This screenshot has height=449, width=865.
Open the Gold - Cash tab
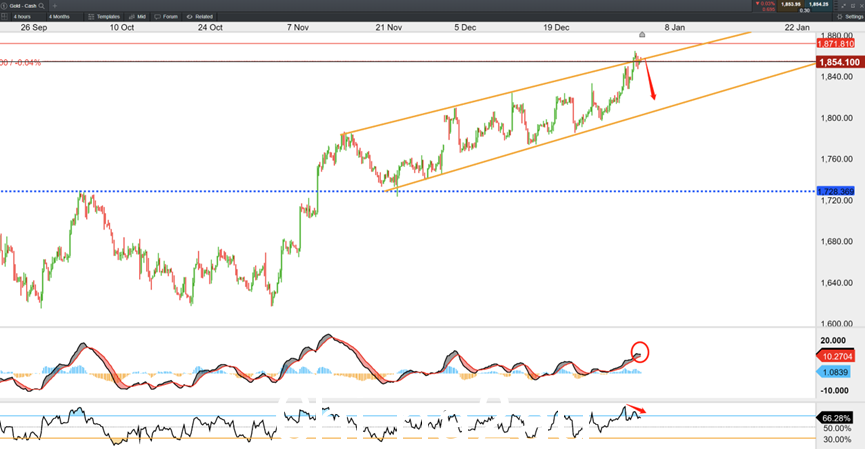coord(23,6)
